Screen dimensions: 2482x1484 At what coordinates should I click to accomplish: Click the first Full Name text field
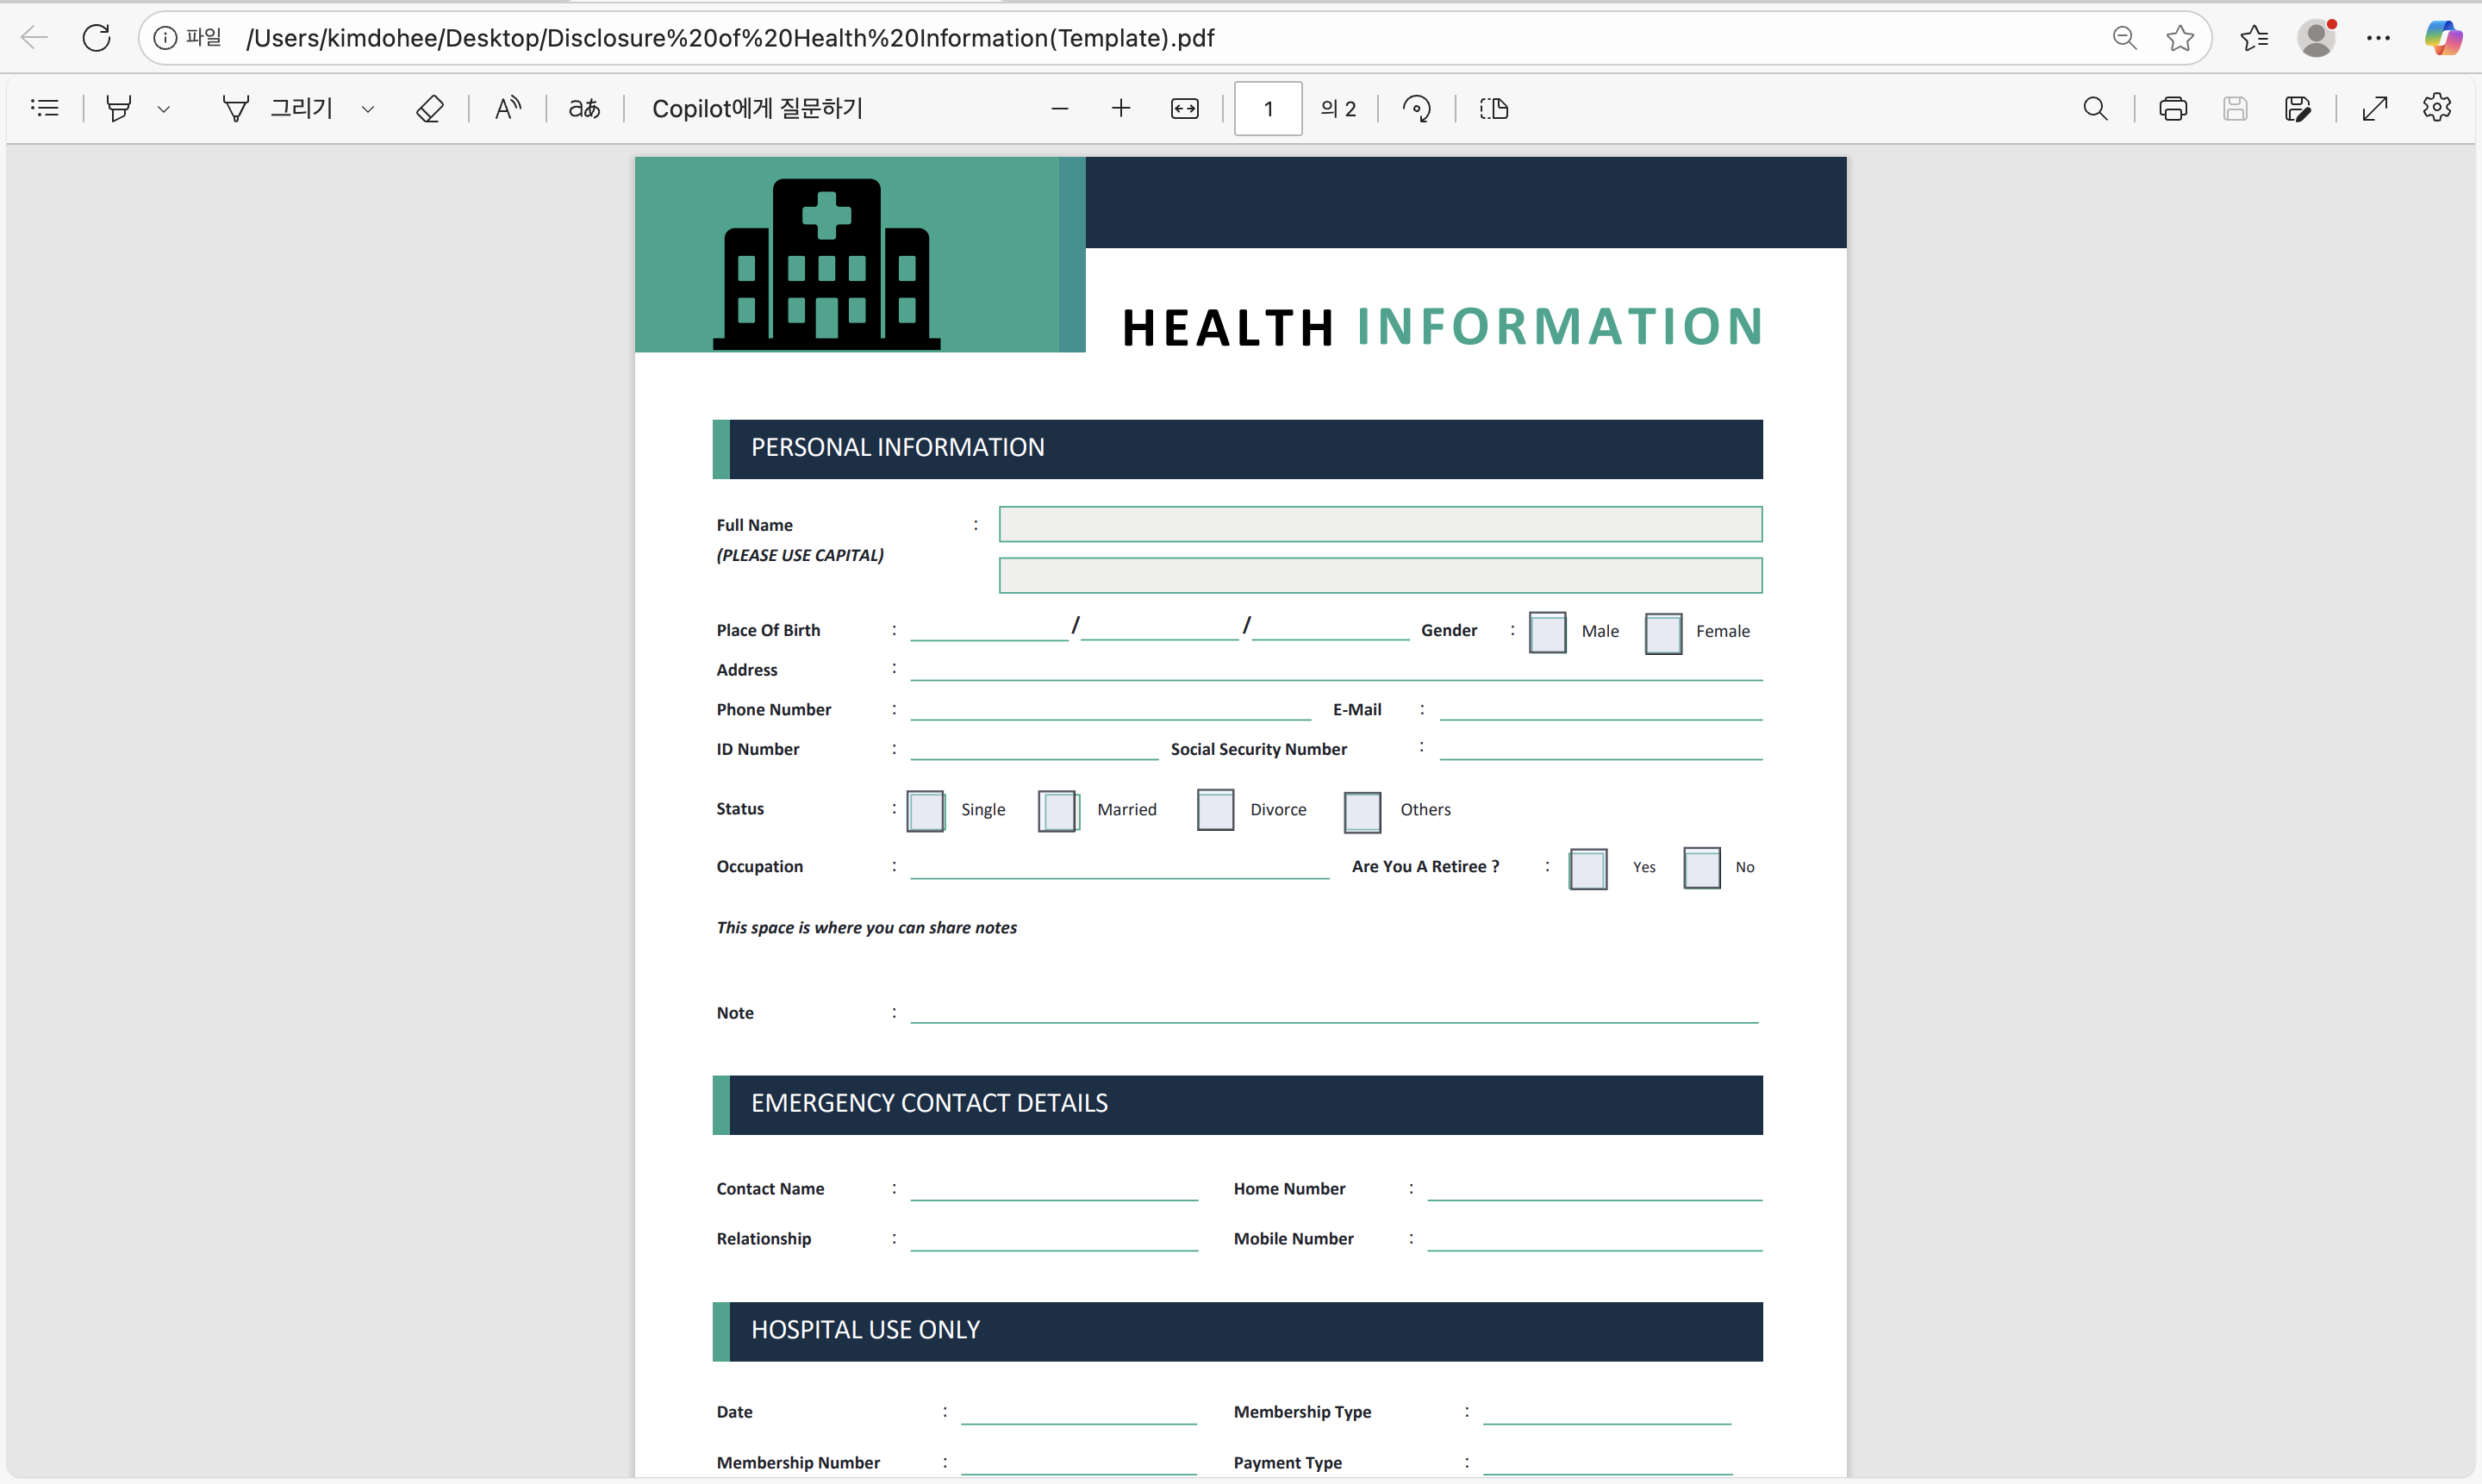(x=1380, y=524)
